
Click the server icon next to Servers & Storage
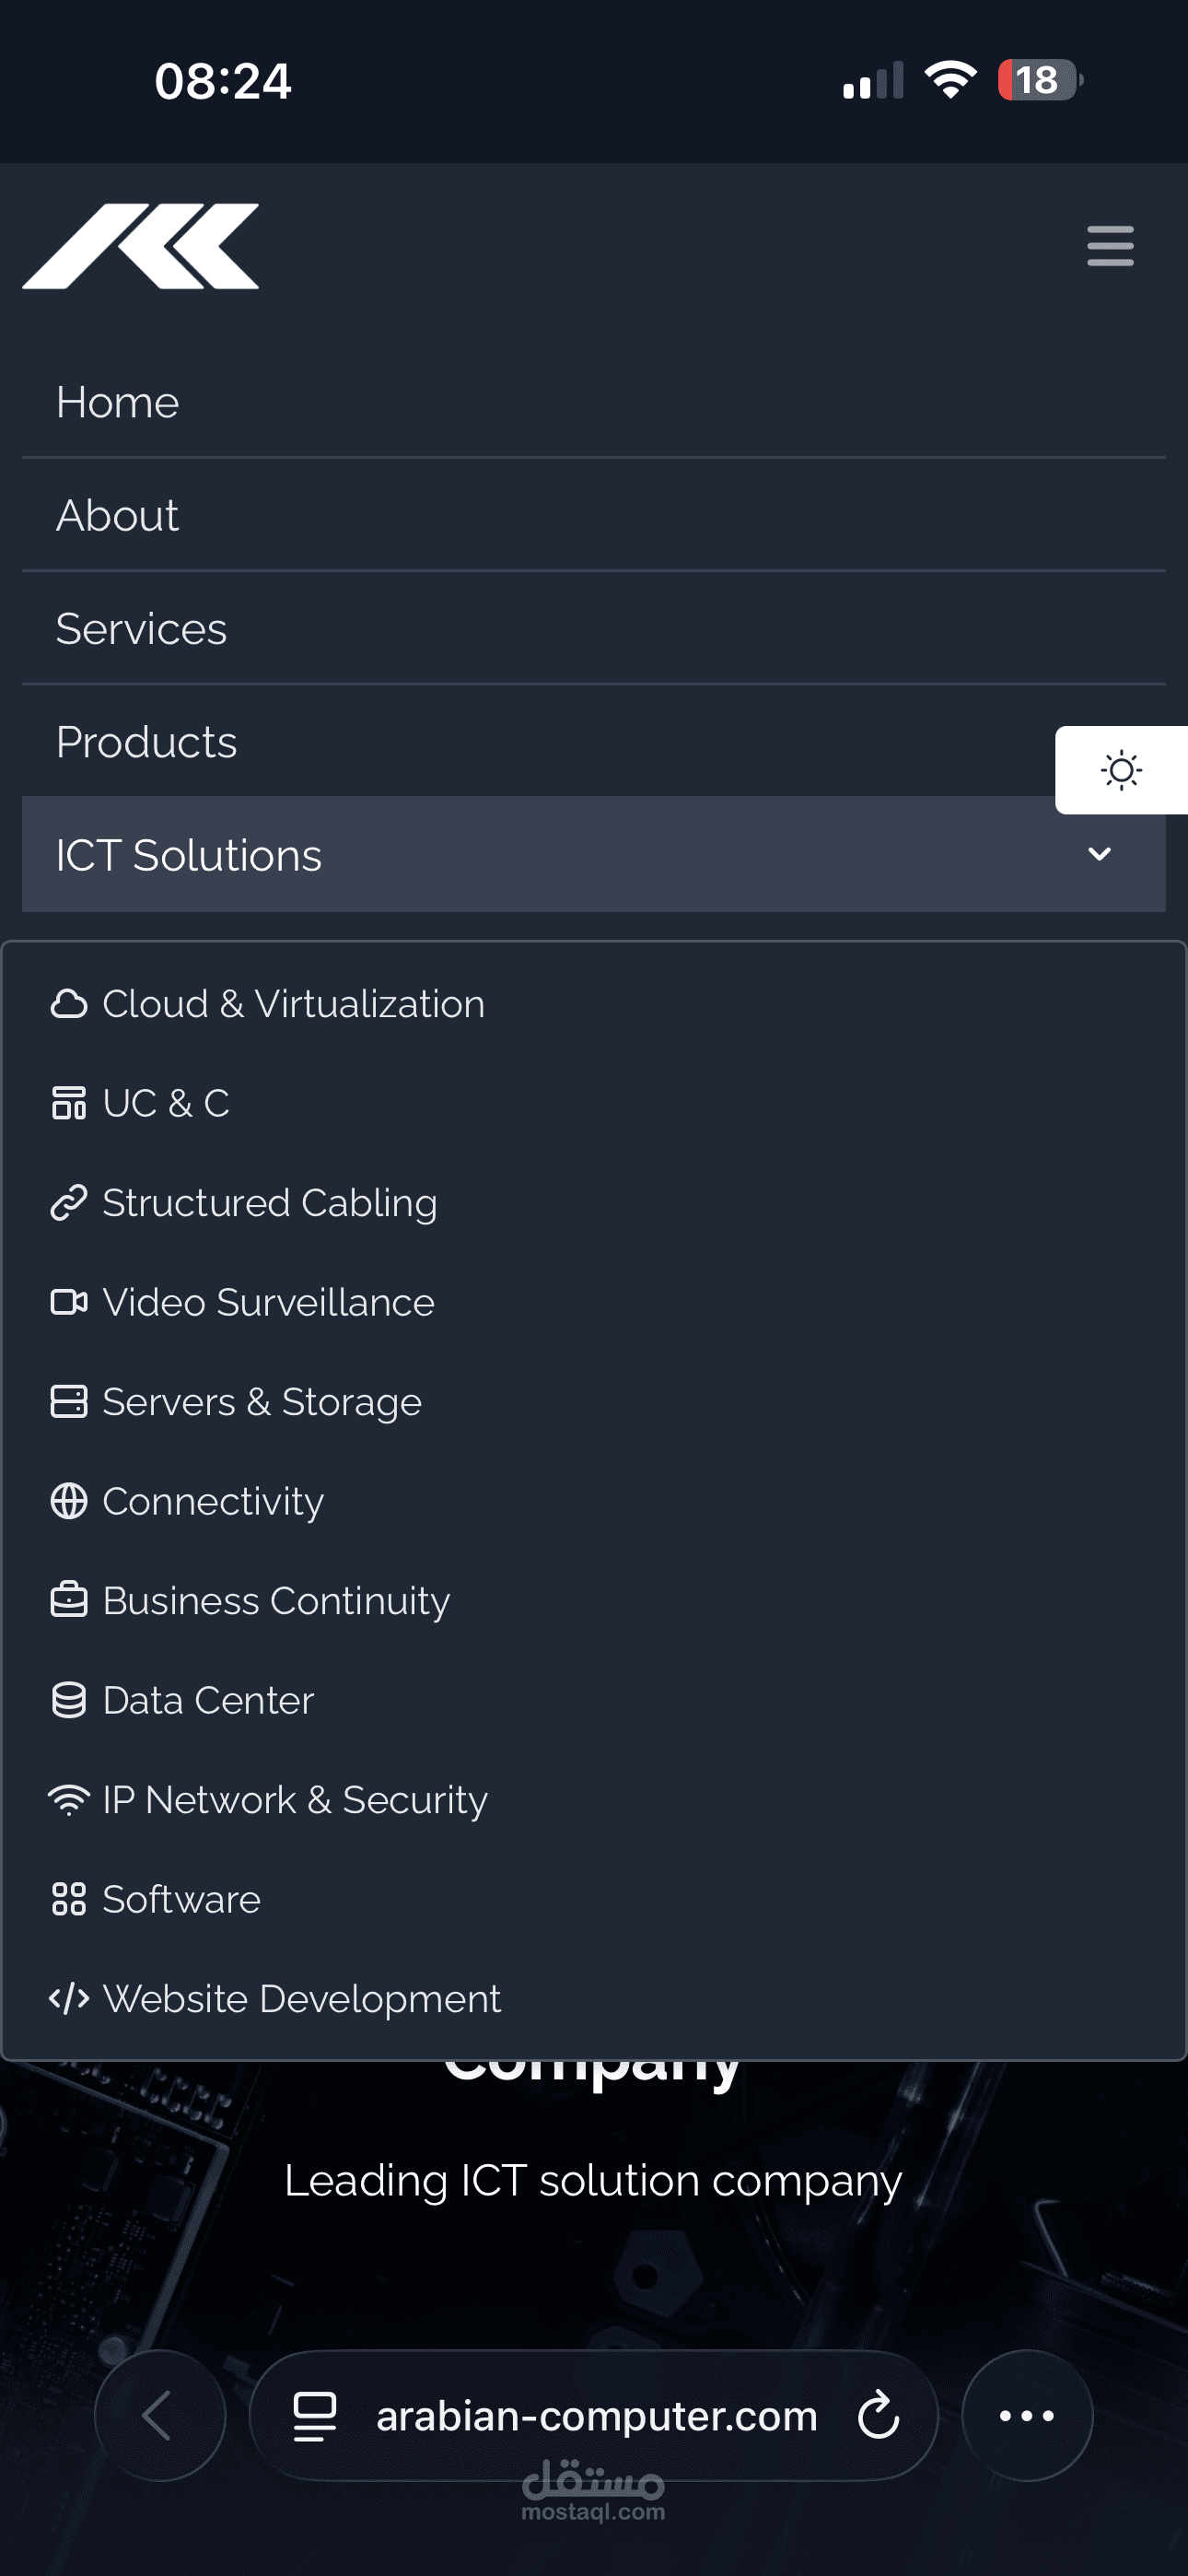68,1401
